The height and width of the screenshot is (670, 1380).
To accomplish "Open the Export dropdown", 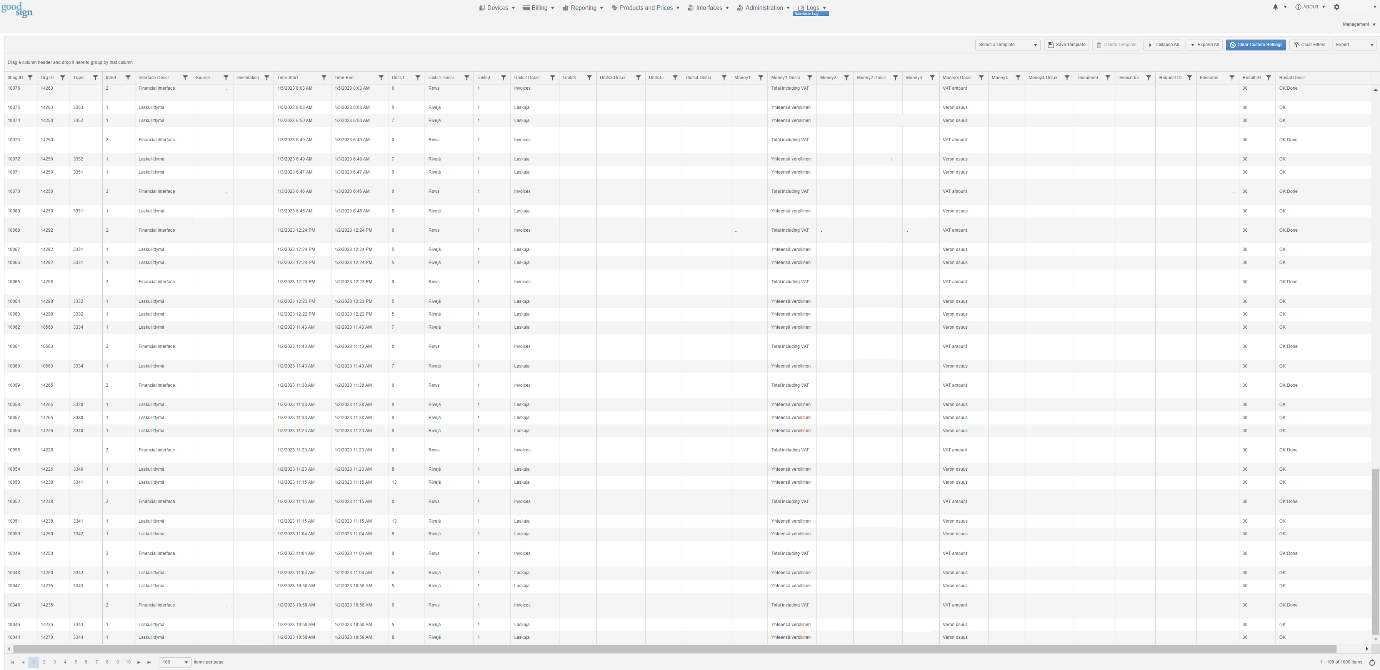I will [x=1355, y=44].
